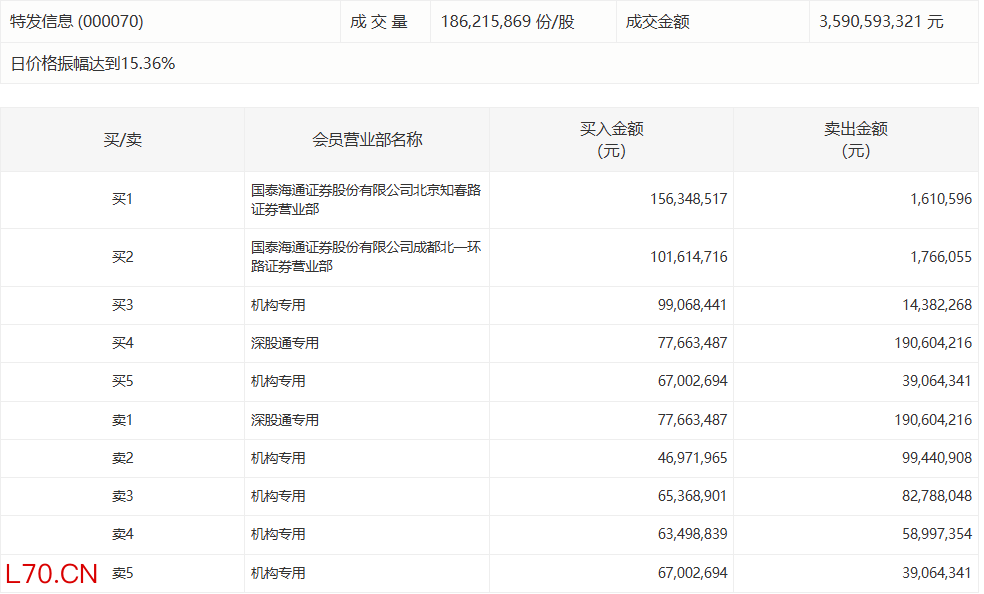This screenshot has width=984, height=594.
Task: Select the 卖5 row label
Action: (122, 574)
